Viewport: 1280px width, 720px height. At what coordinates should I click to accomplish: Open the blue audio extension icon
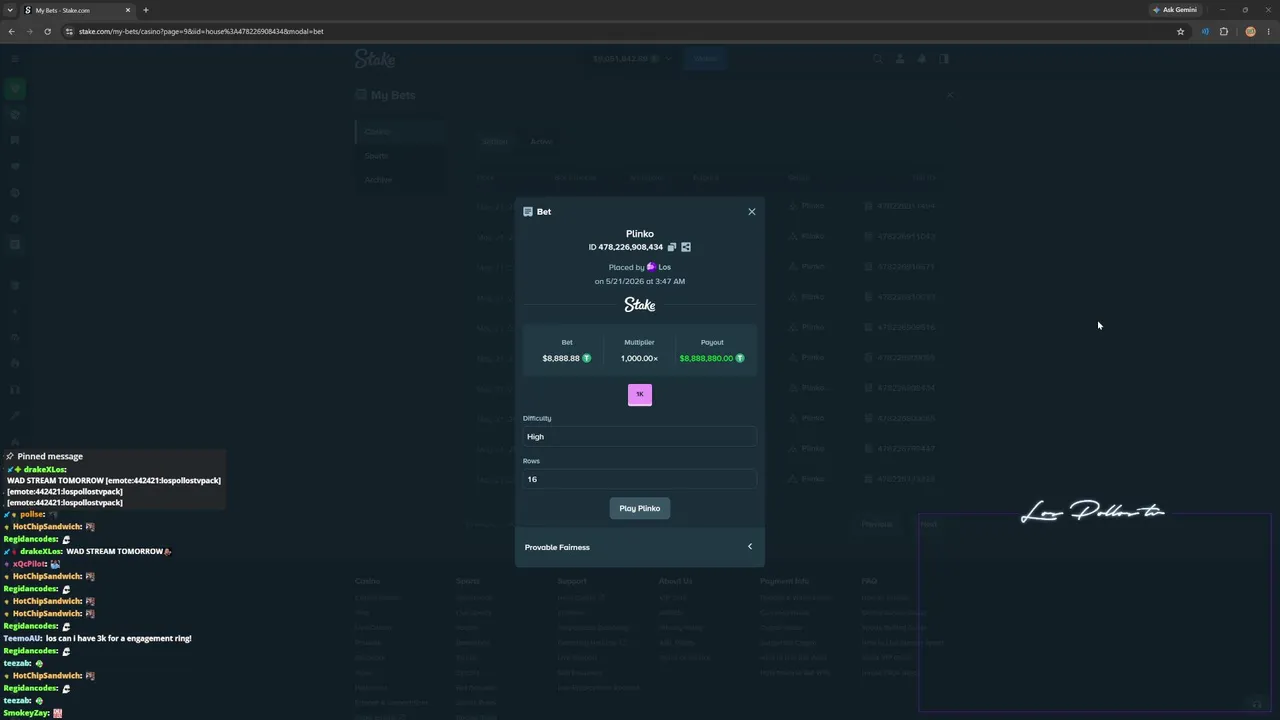(x=1205, y=31)
